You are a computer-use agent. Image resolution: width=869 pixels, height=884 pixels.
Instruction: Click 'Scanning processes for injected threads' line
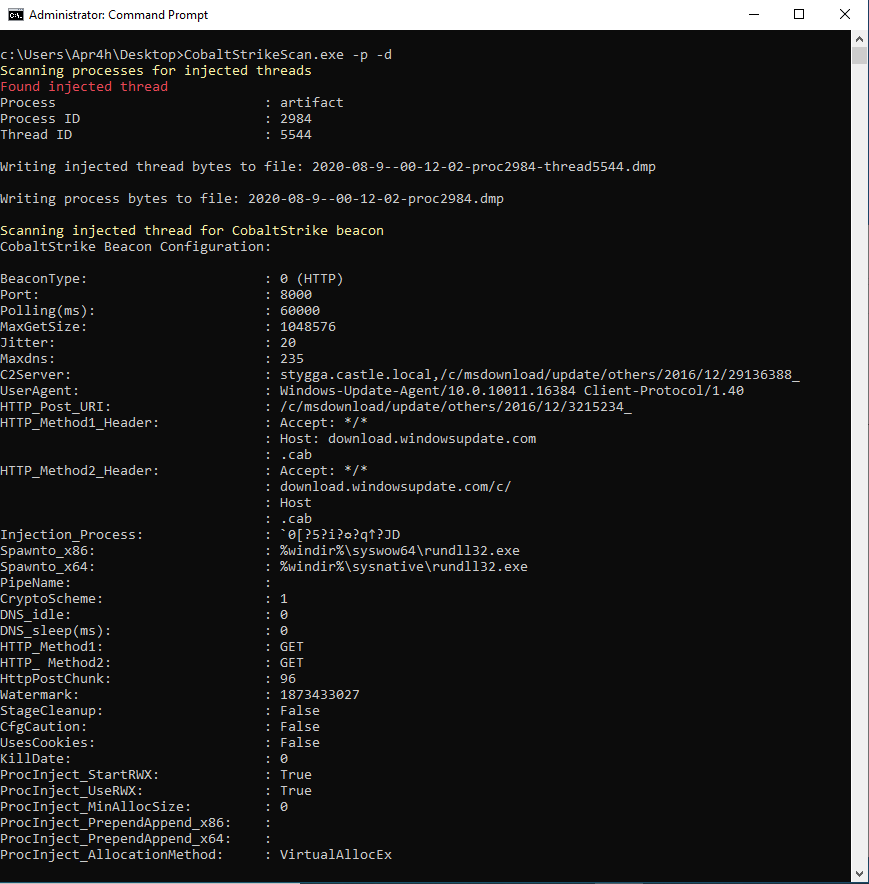coord(156,70)
